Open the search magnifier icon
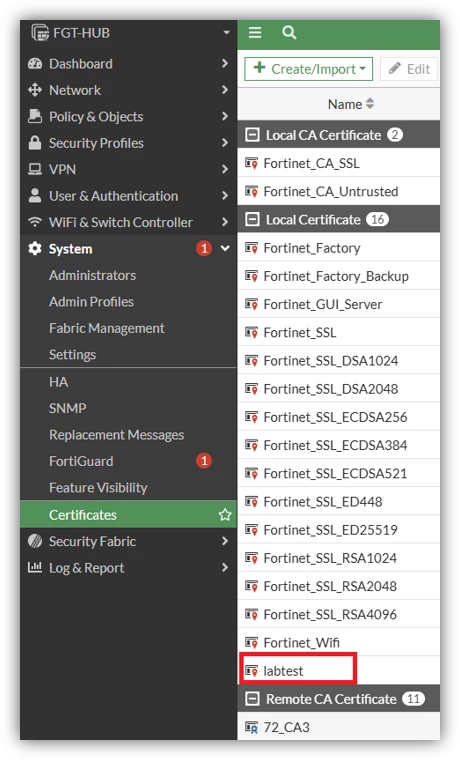The width and height of the screenshot is (460, 760). [289, 32]
